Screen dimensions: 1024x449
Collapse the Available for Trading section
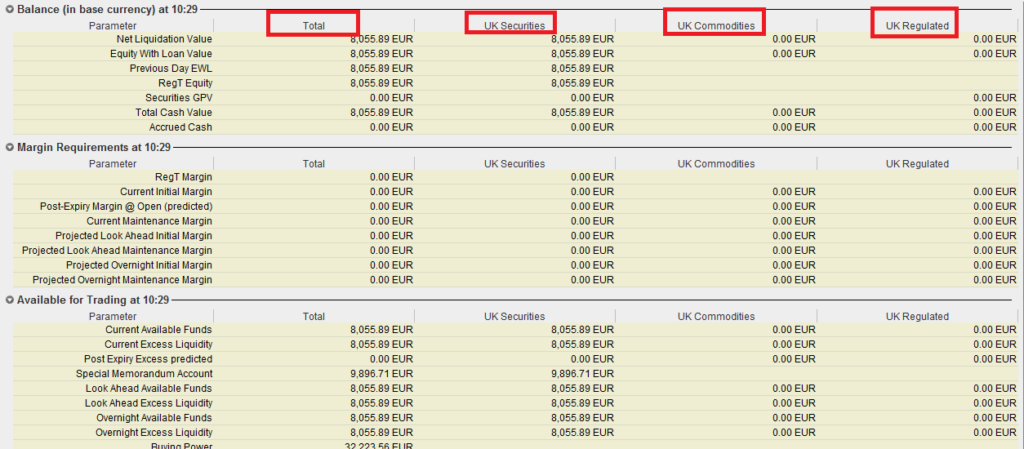(9, 300)
